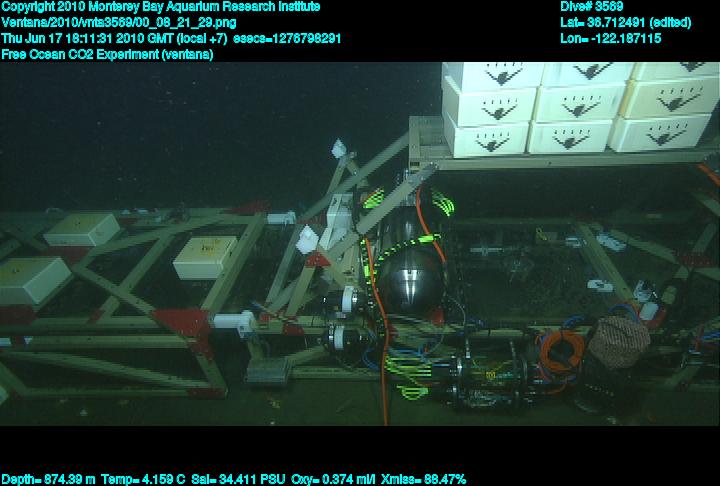This screenshot has height=486, width=720.
Task: Click the gray cylindrical housing with green stripes
Action: [402, 225]
